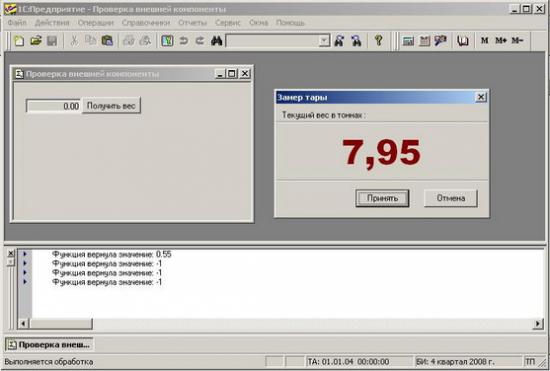Image resolution: width=550 pixels, height=371 pixels.
Task: Click the book syntax helper icon
Action: (x=463, y=41)
